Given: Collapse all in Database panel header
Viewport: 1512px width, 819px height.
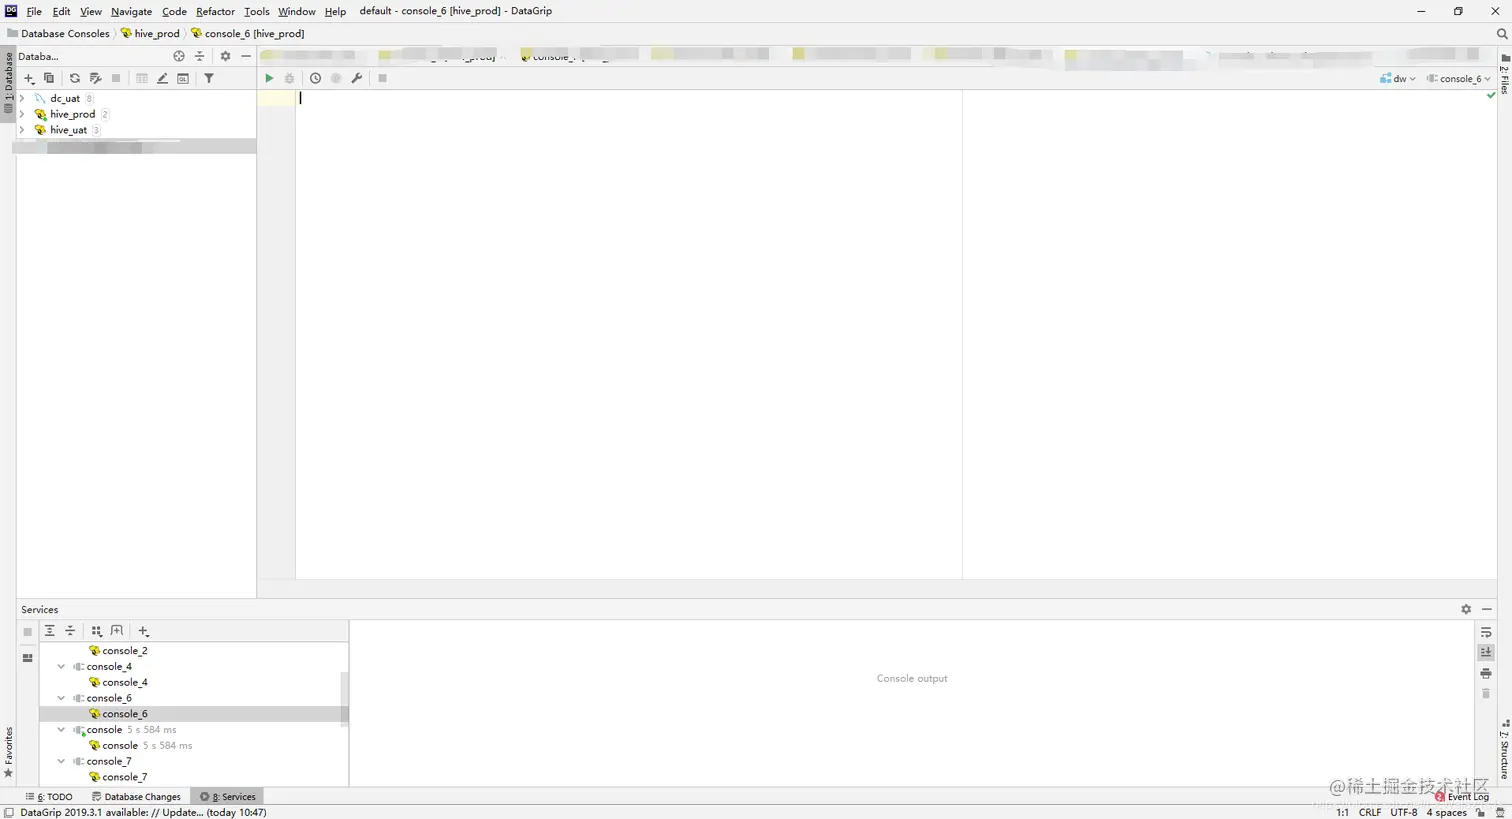Looking at the screenshot, I should click(x=200, y=56).
